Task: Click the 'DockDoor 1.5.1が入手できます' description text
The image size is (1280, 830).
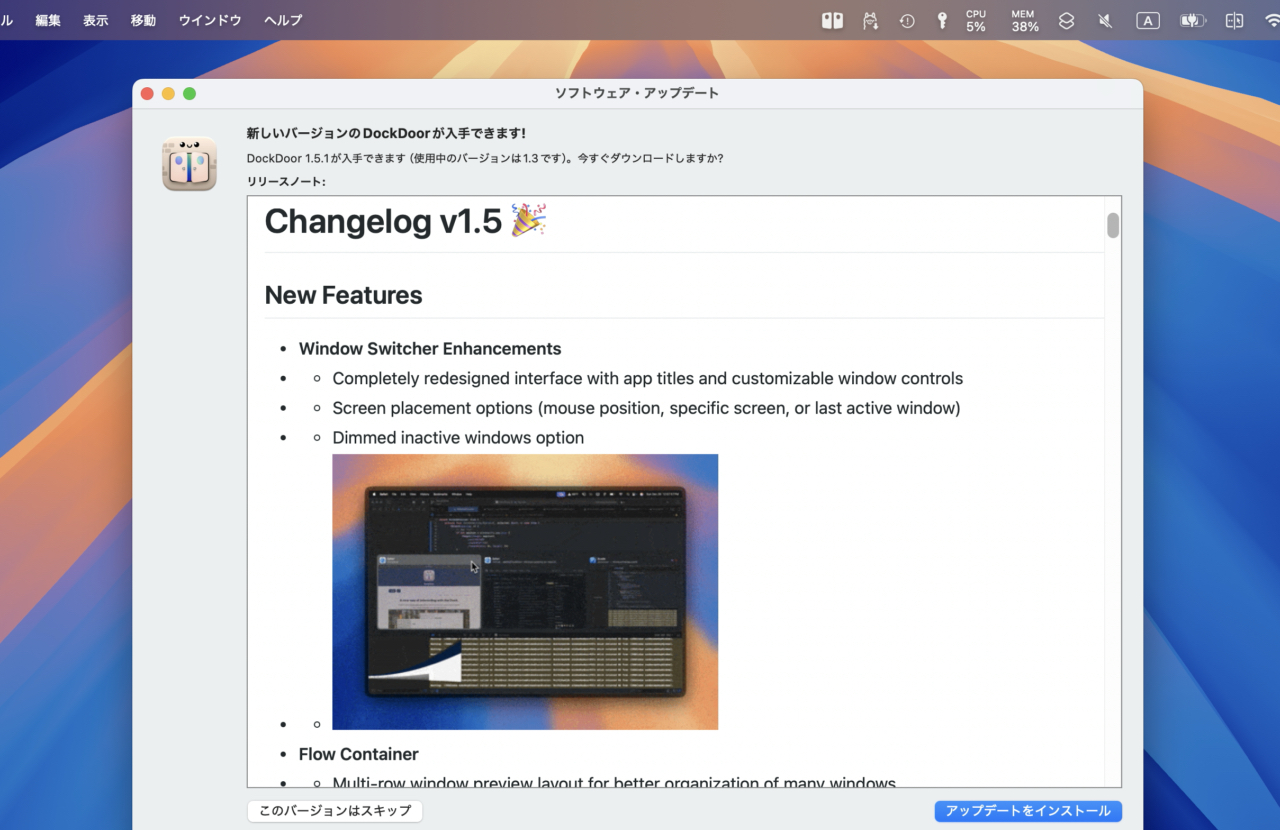Action: (x=485, y=158)
